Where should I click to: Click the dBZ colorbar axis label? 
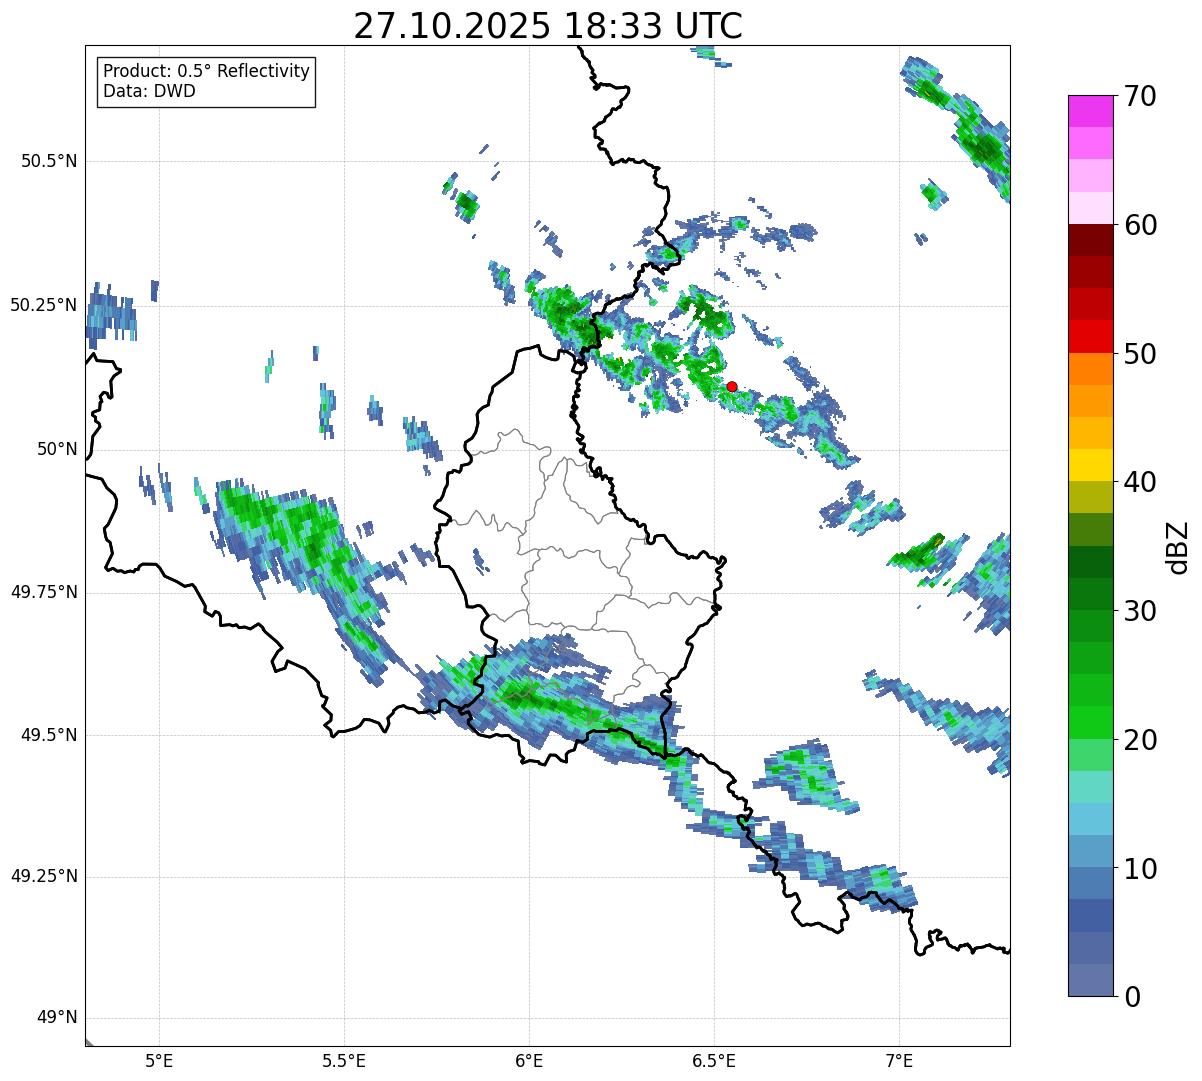[x=1178, y=547]
